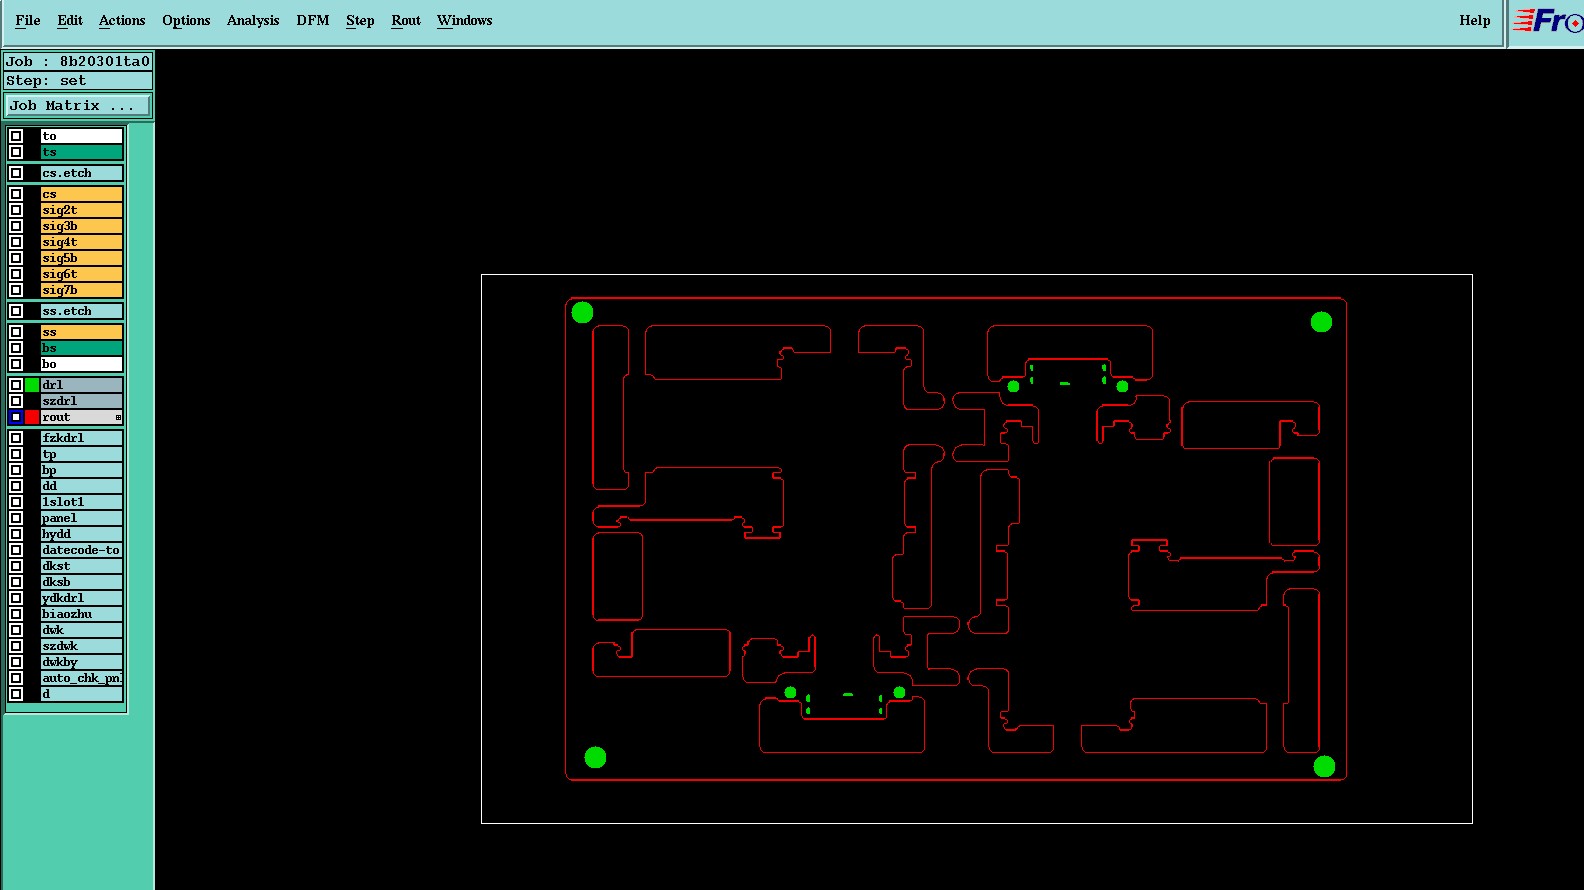Select the auto_chk_pnl layer name
The image size is (1584, 890).
82,678
